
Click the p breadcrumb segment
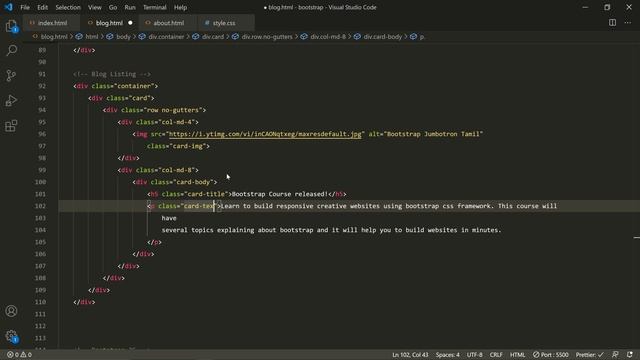[x=422, y=37]
